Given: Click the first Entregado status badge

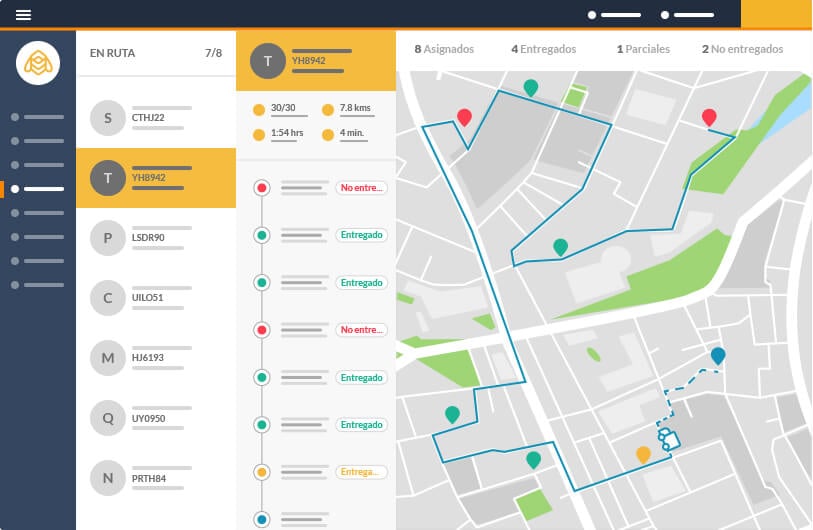Looking at the screenshot, I should point(361,235).
